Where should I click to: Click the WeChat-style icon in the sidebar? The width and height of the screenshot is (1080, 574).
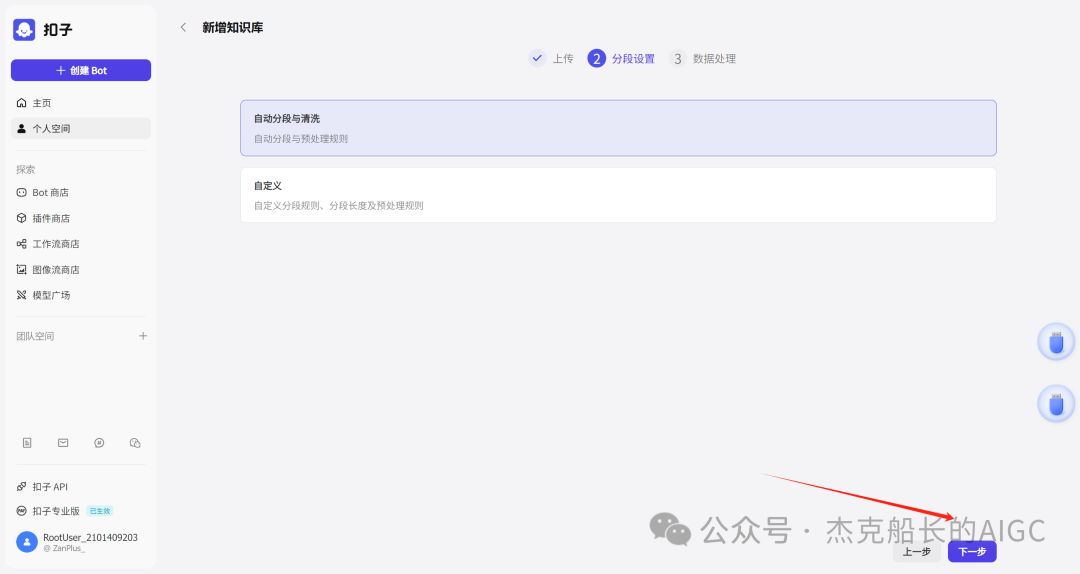point(135,442)
